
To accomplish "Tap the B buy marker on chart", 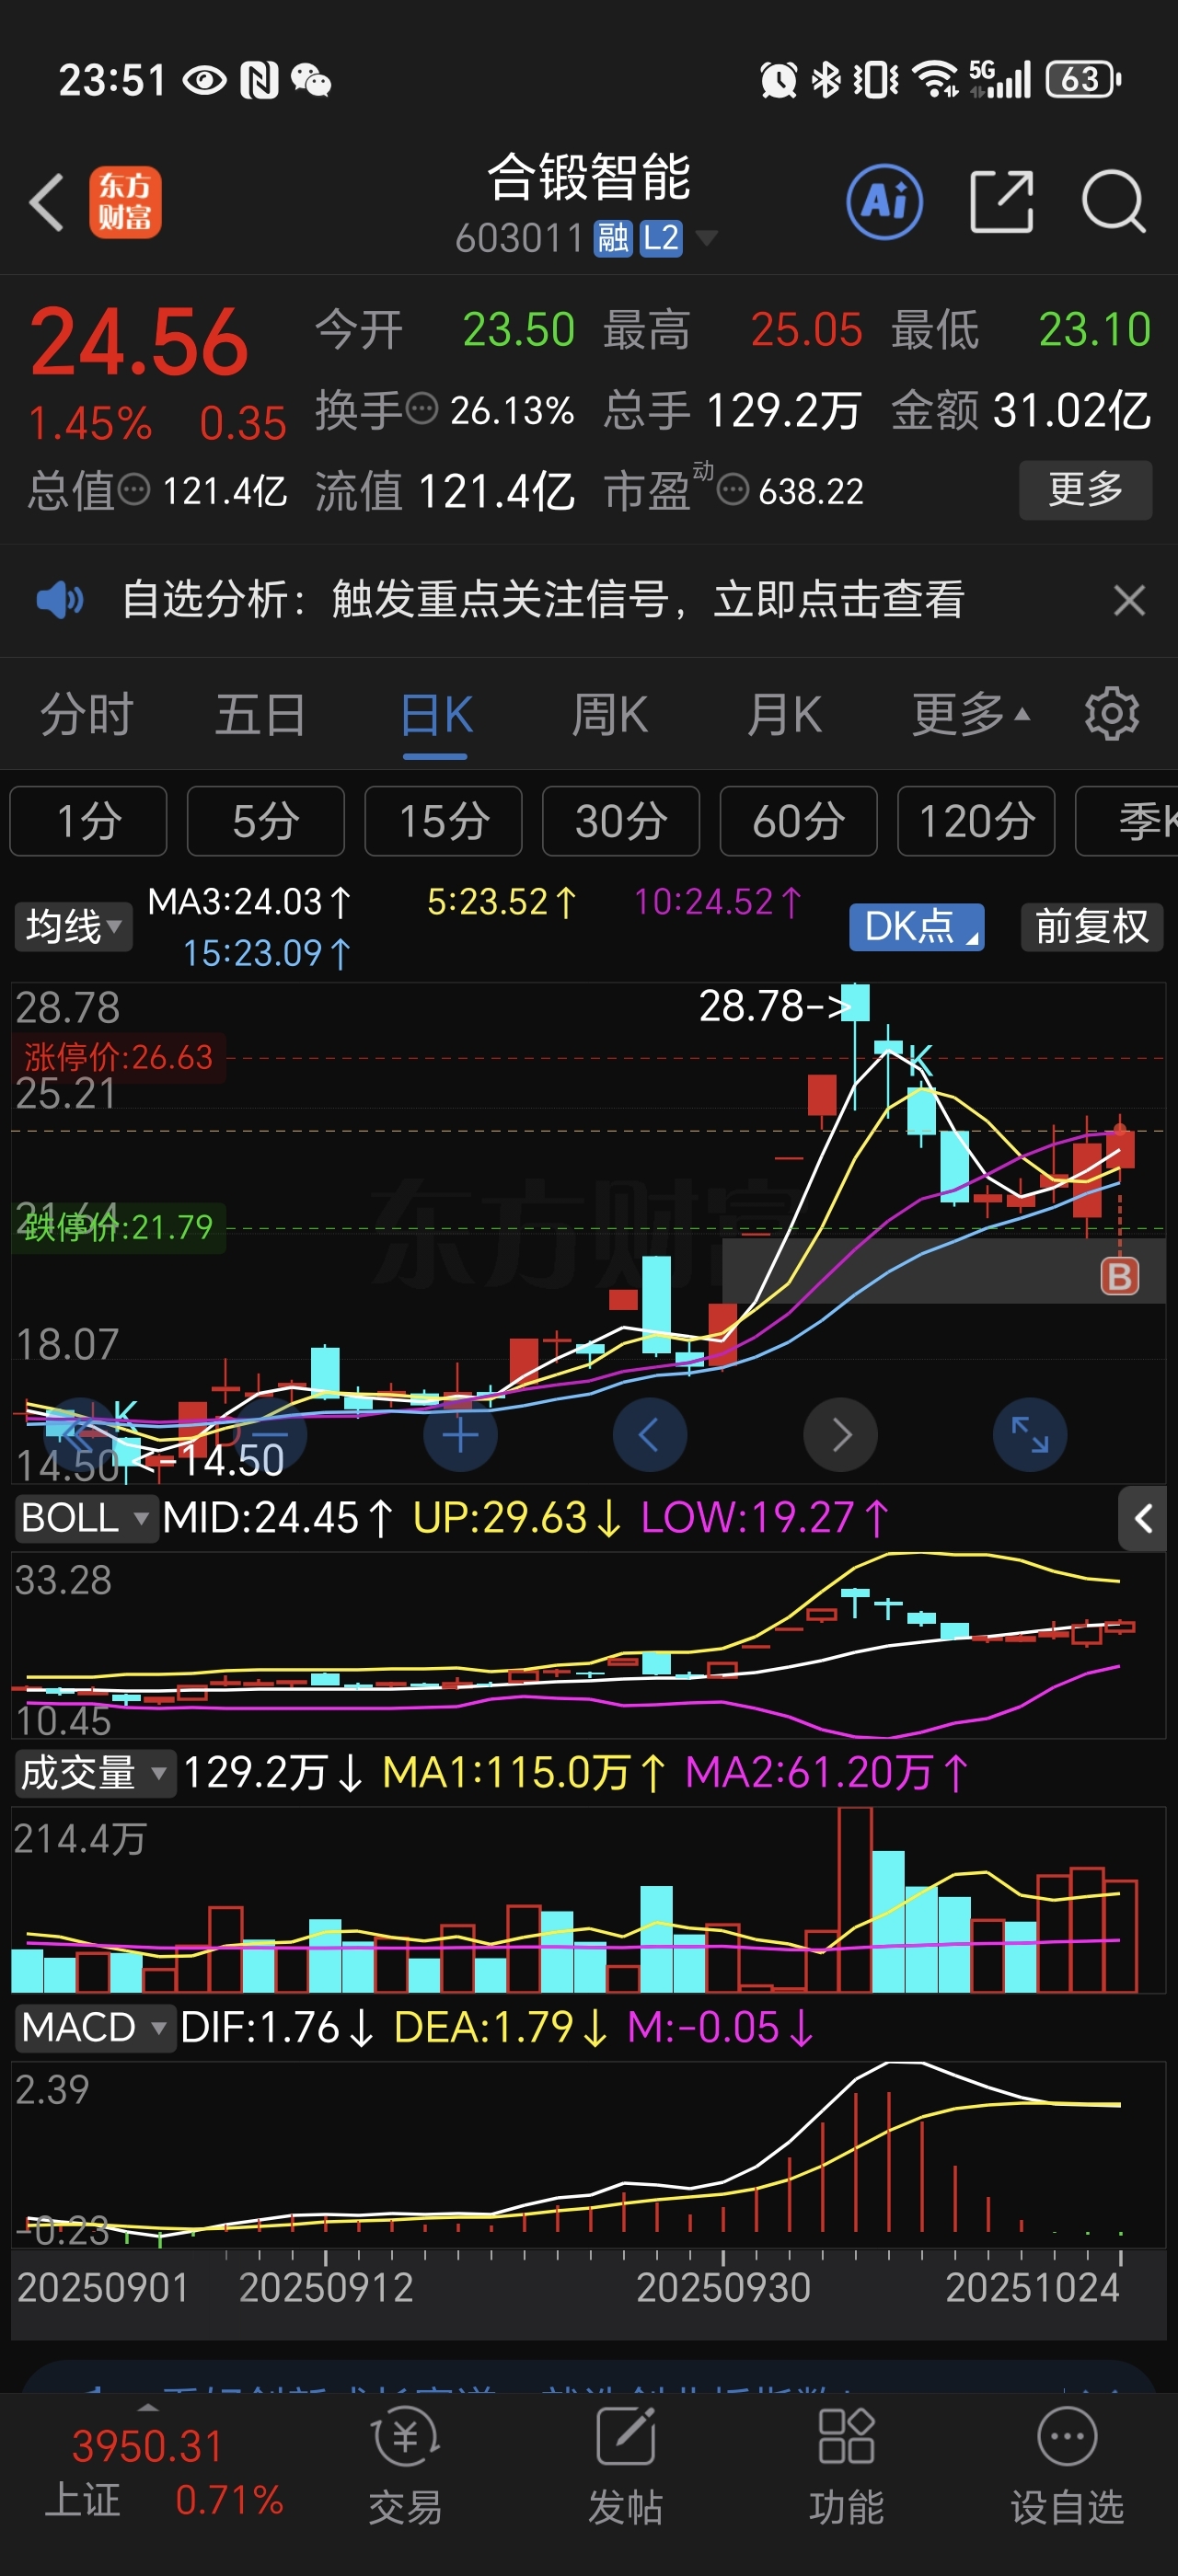I will [x=1119, y=1277].
